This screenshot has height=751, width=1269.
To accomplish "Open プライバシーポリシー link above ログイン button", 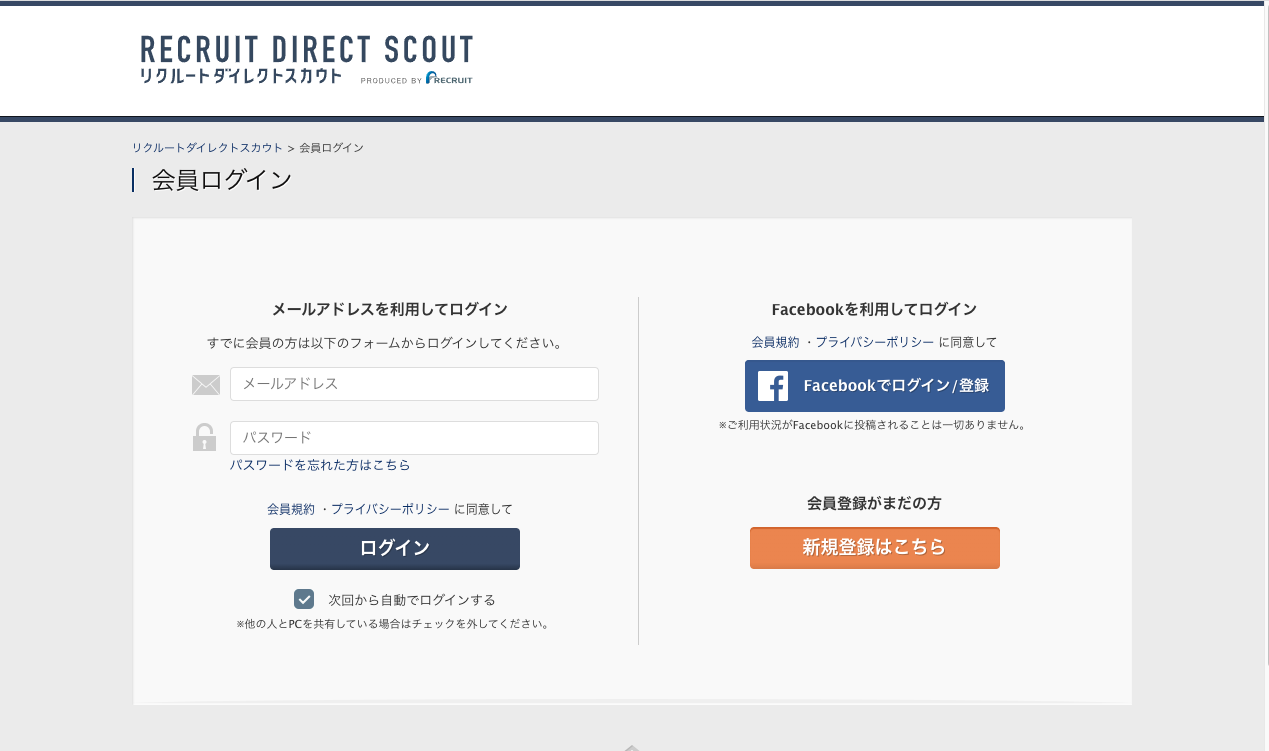I will pyautogui.click(x=390, y=509).
